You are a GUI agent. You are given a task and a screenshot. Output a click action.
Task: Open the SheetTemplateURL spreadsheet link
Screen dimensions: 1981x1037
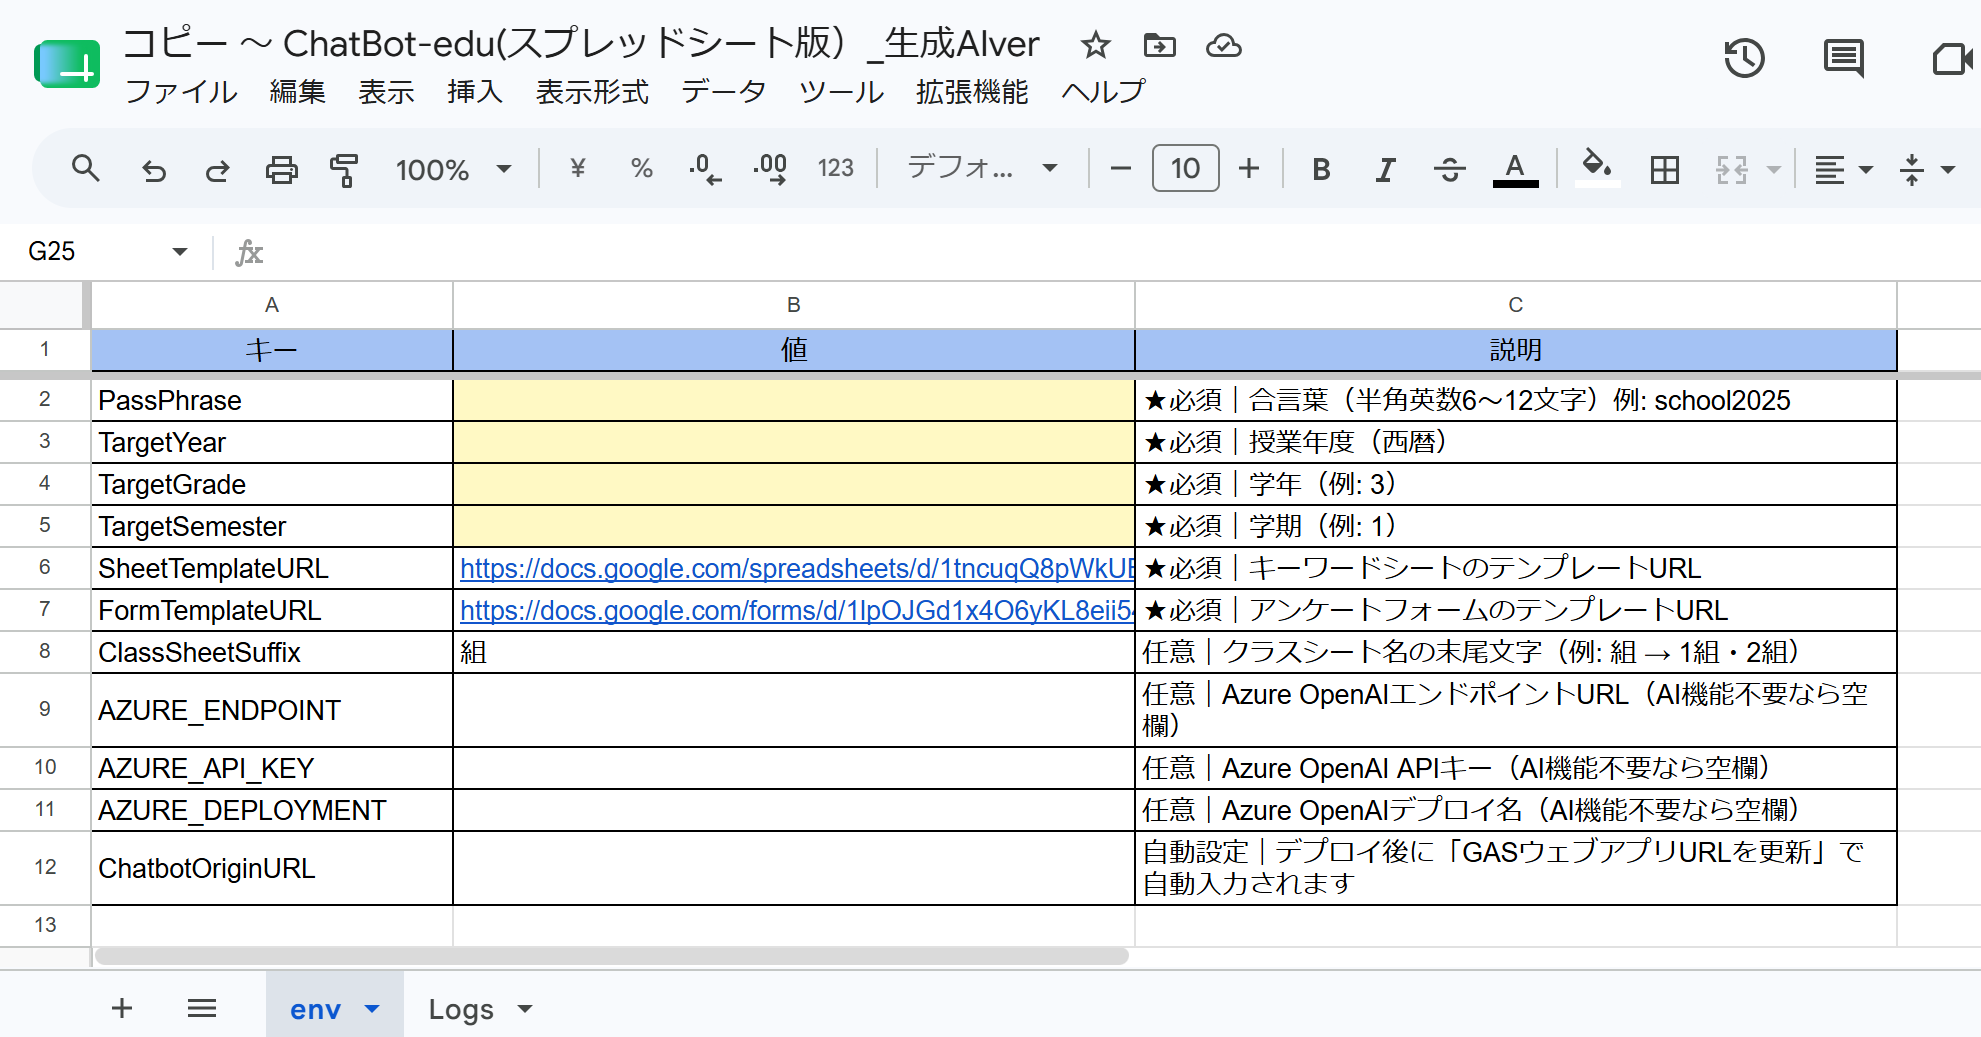[797, 568]
